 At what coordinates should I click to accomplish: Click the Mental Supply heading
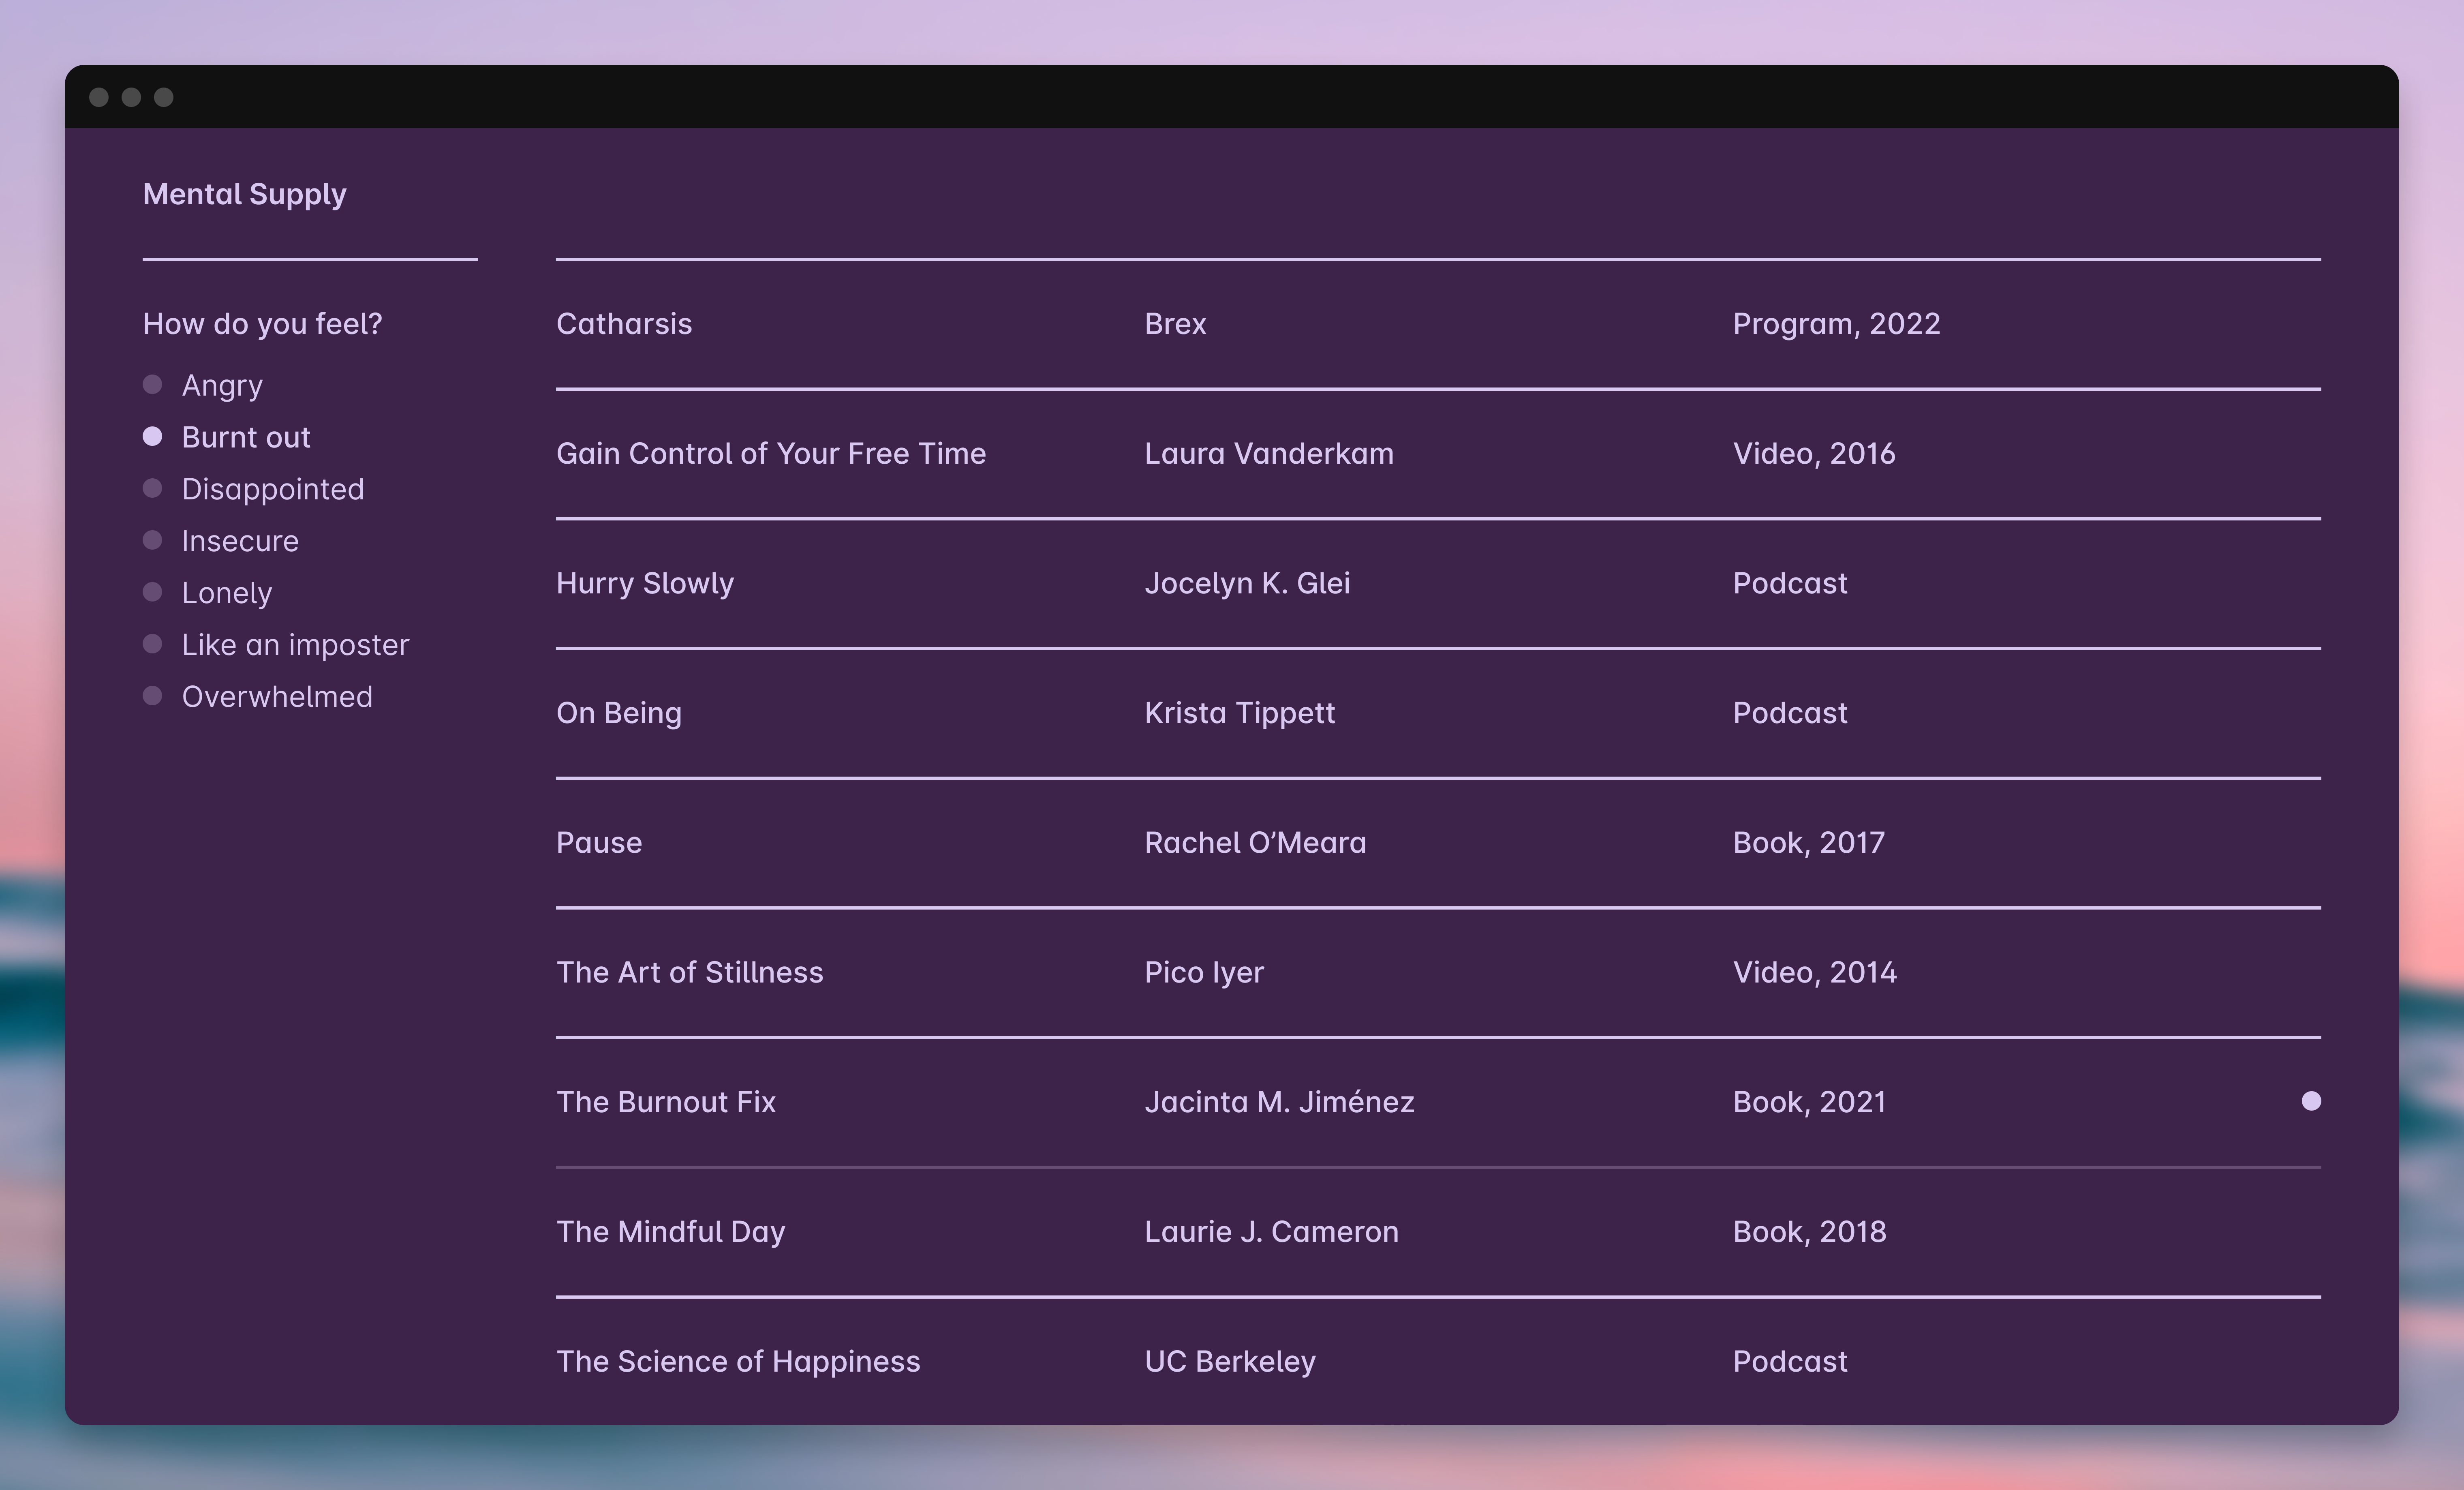[245, 194]
